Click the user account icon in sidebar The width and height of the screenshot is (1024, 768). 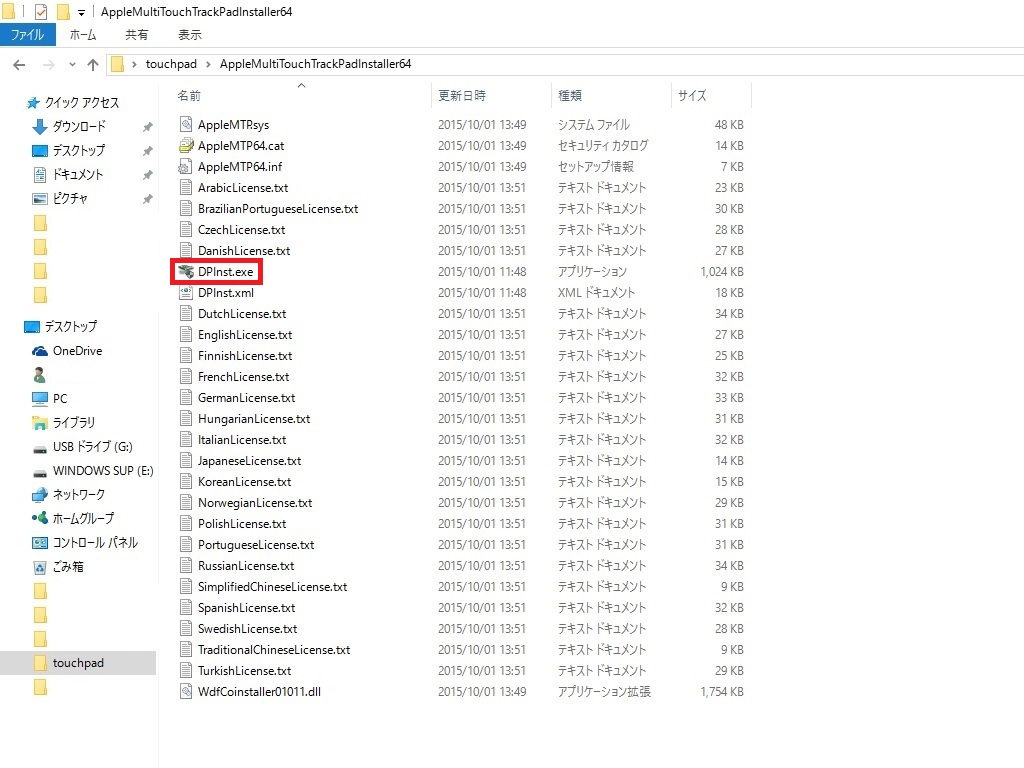coord(39,375)
